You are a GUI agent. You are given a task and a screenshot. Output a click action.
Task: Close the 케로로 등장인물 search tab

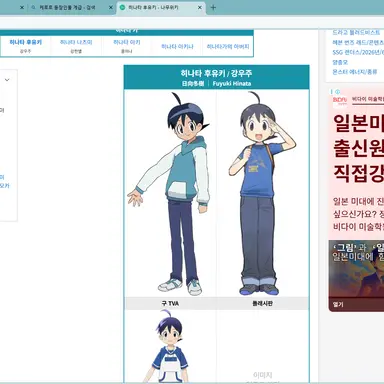111,7
